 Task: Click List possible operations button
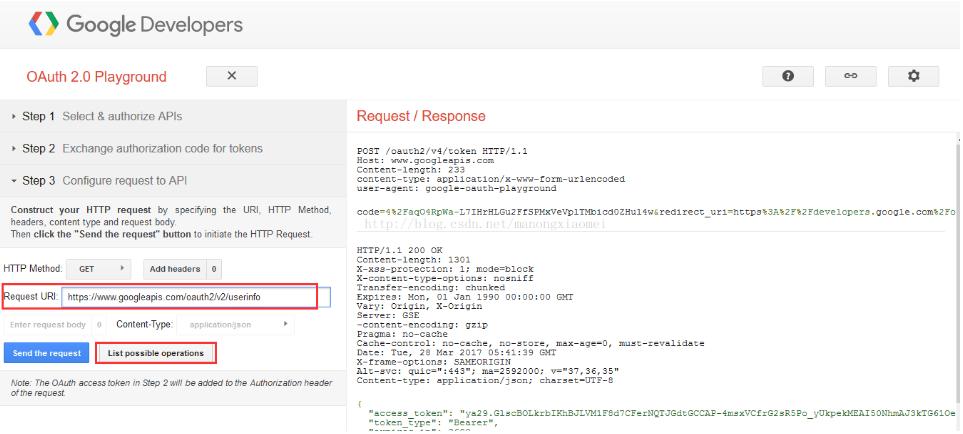tap(155, 353)
